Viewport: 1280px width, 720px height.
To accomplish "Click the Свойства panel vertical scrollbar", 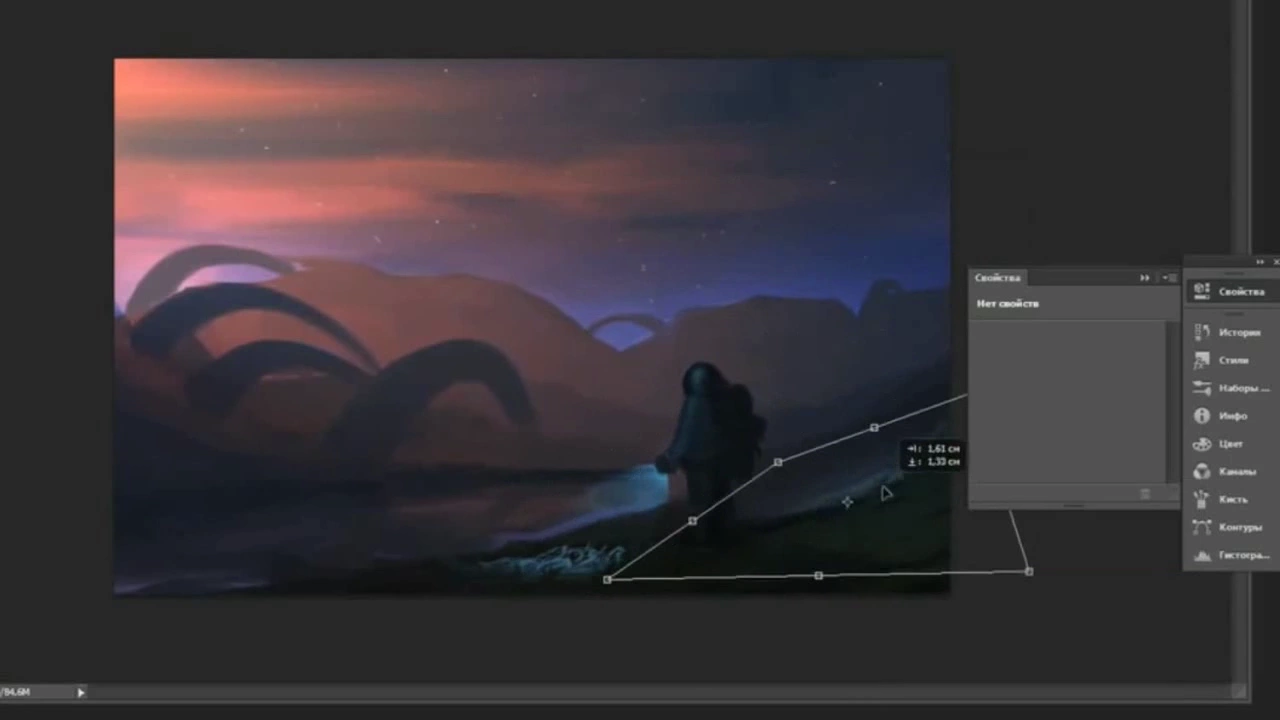I will (1173, 402).
